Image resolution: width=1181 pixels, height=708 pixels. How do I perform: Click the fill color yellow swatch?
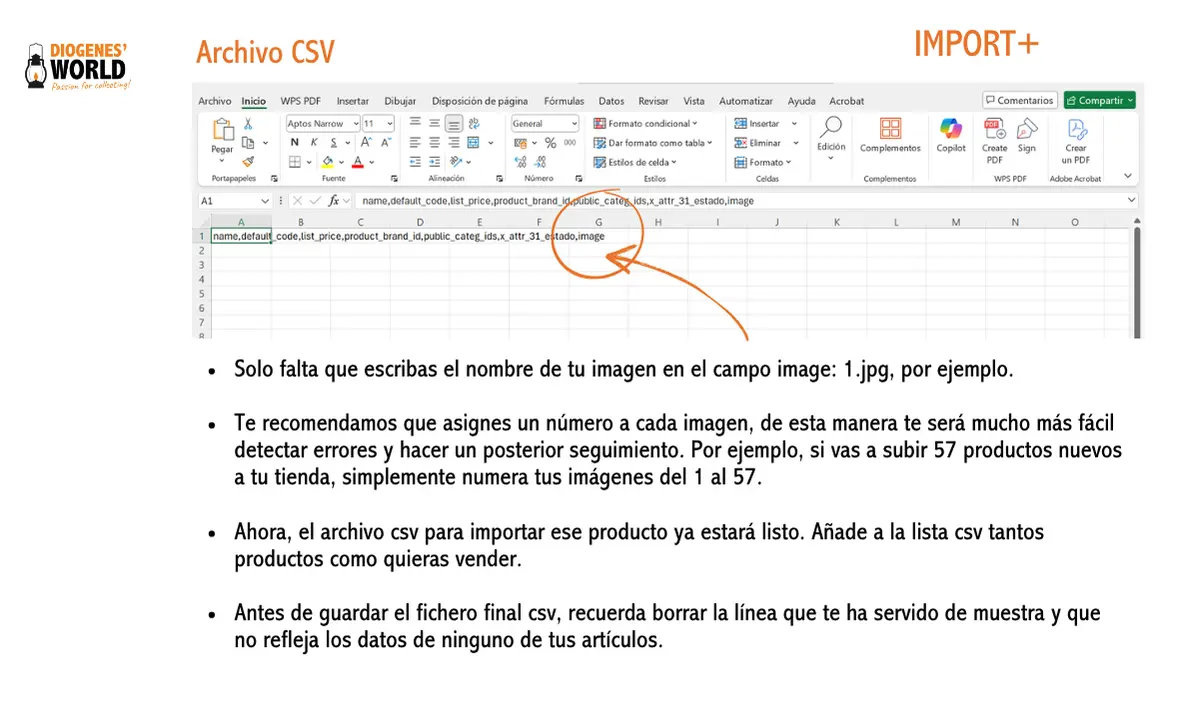[x=328, y=162]
